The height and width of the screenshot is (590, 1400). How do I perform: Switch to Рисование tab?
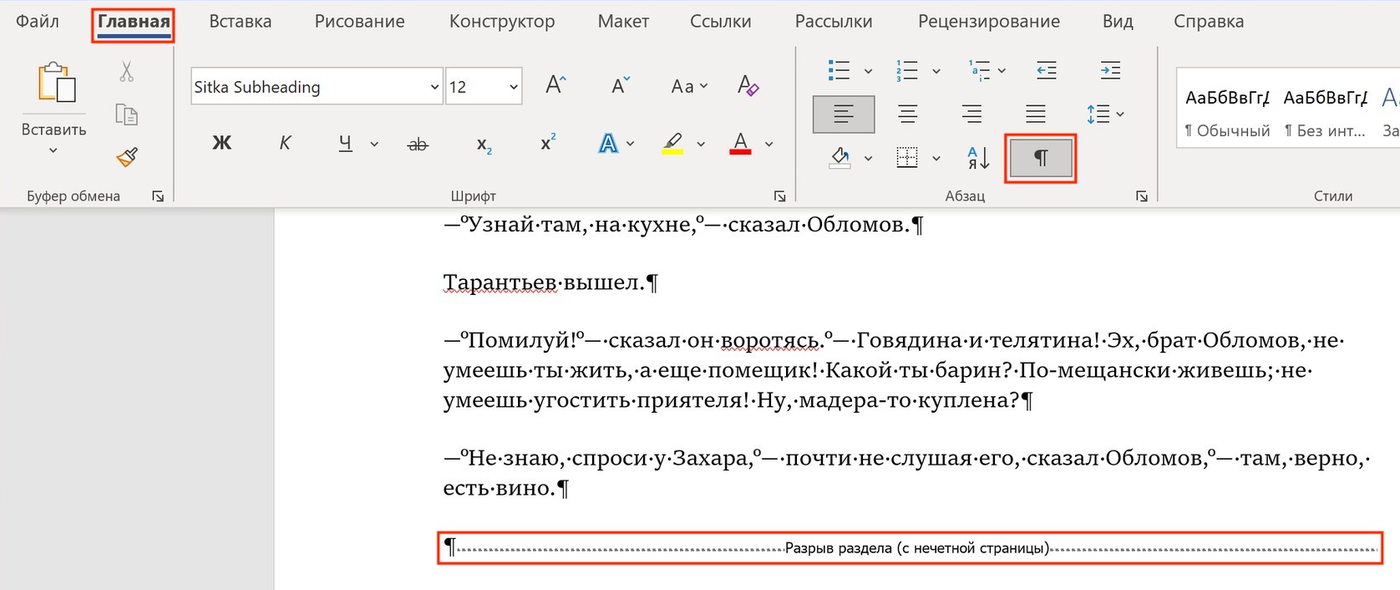[360, 21]
